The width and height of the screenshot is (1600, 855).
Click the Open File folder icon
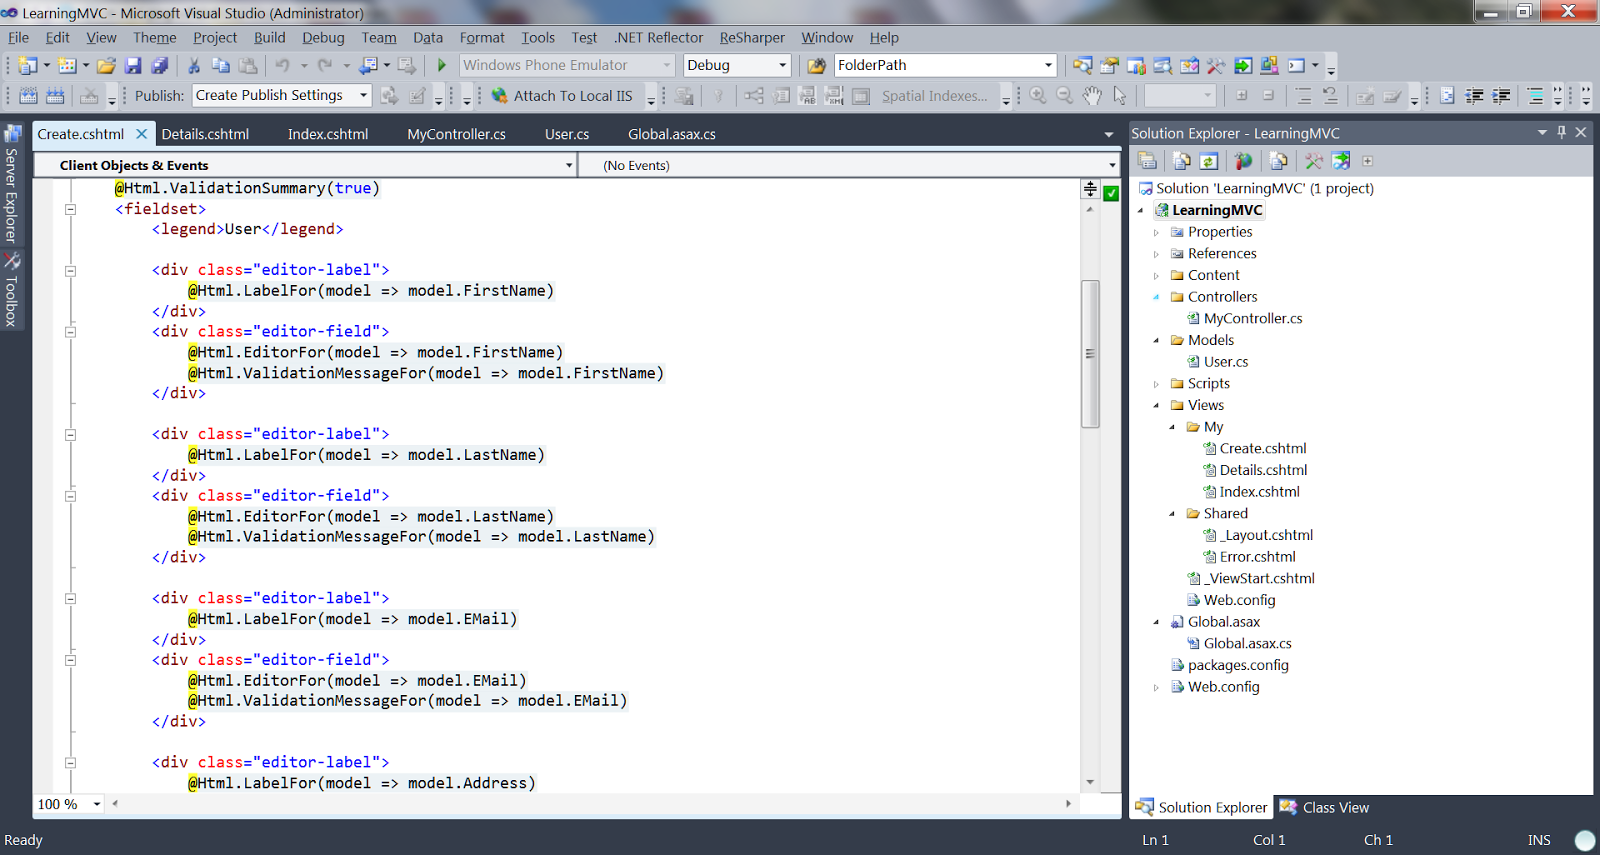pos(106,66)
